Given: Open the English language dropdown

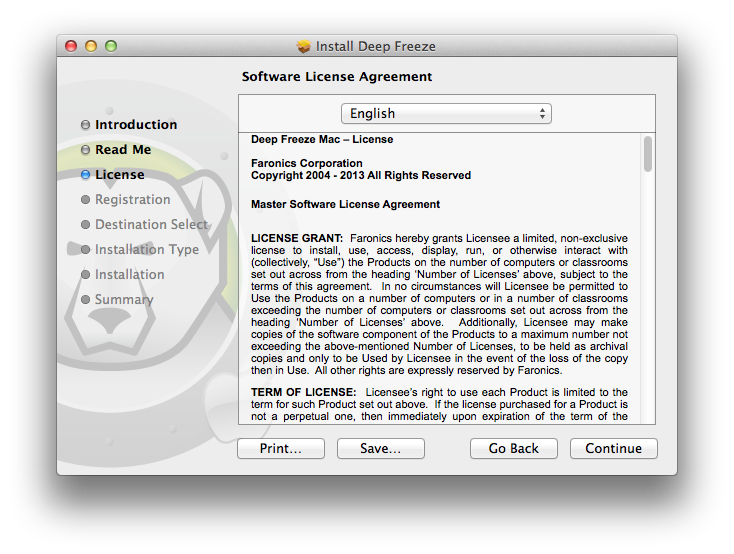Looking at the screenshot, I should [446, 113].
